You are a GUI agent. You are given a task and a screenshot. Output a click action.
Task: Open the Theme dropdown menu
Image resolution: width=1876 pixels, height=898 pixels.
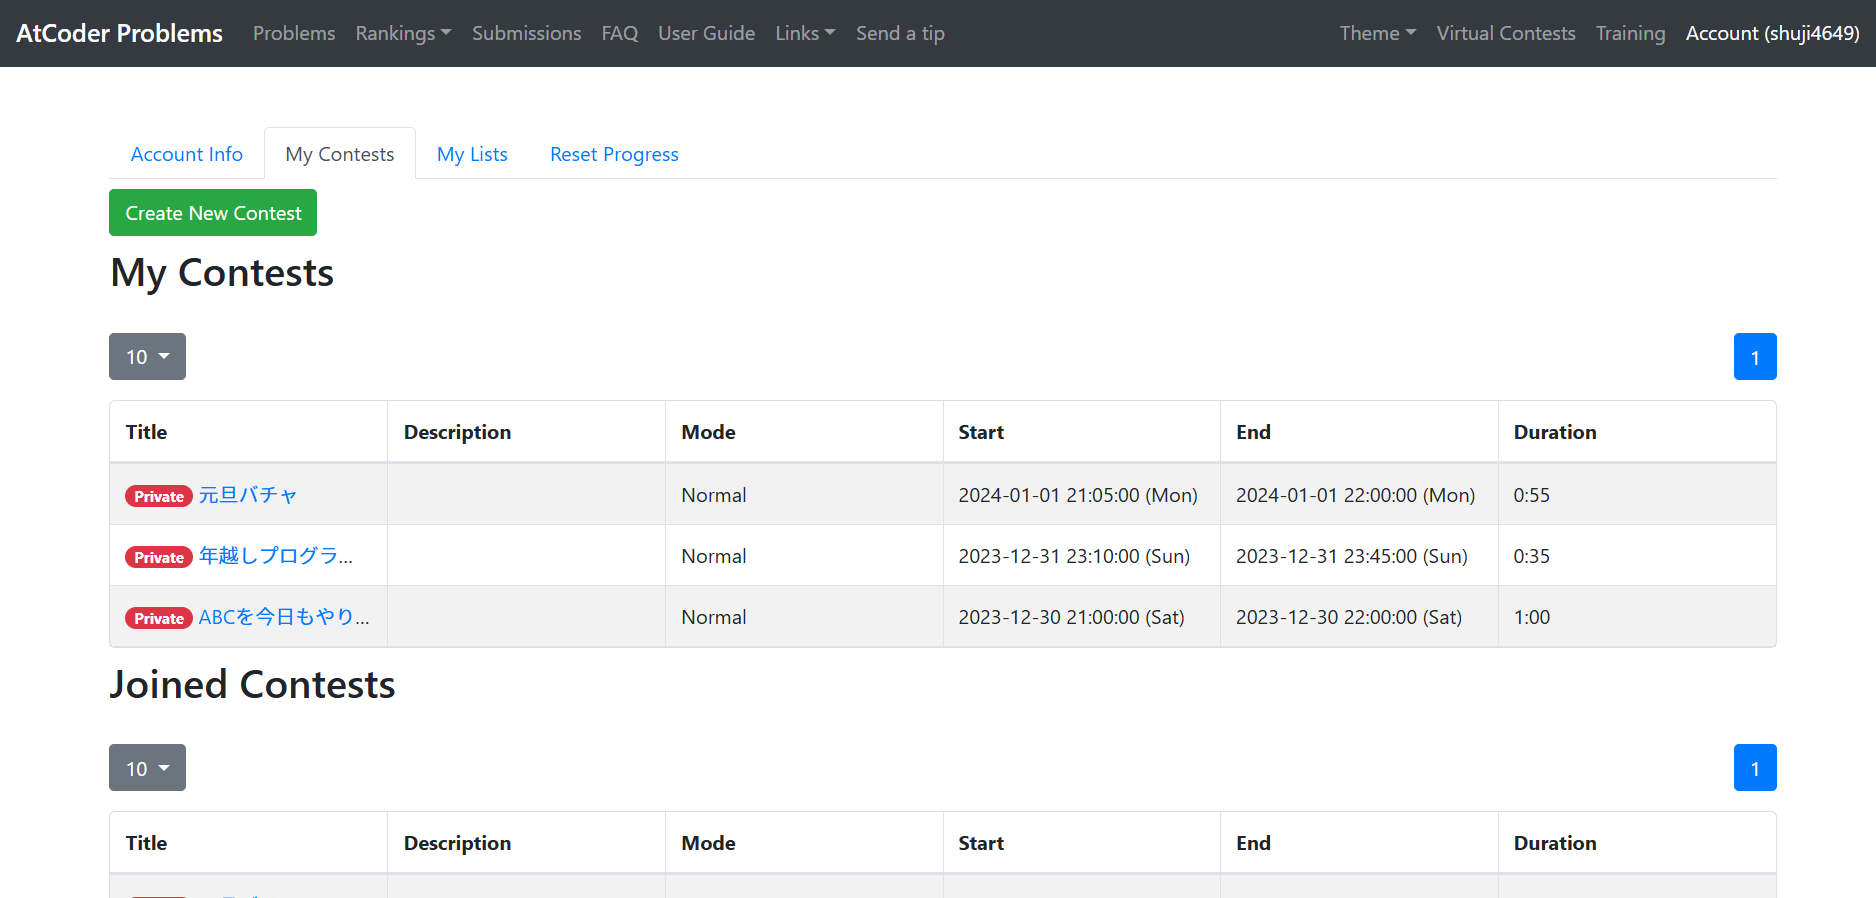[1377, 33]
